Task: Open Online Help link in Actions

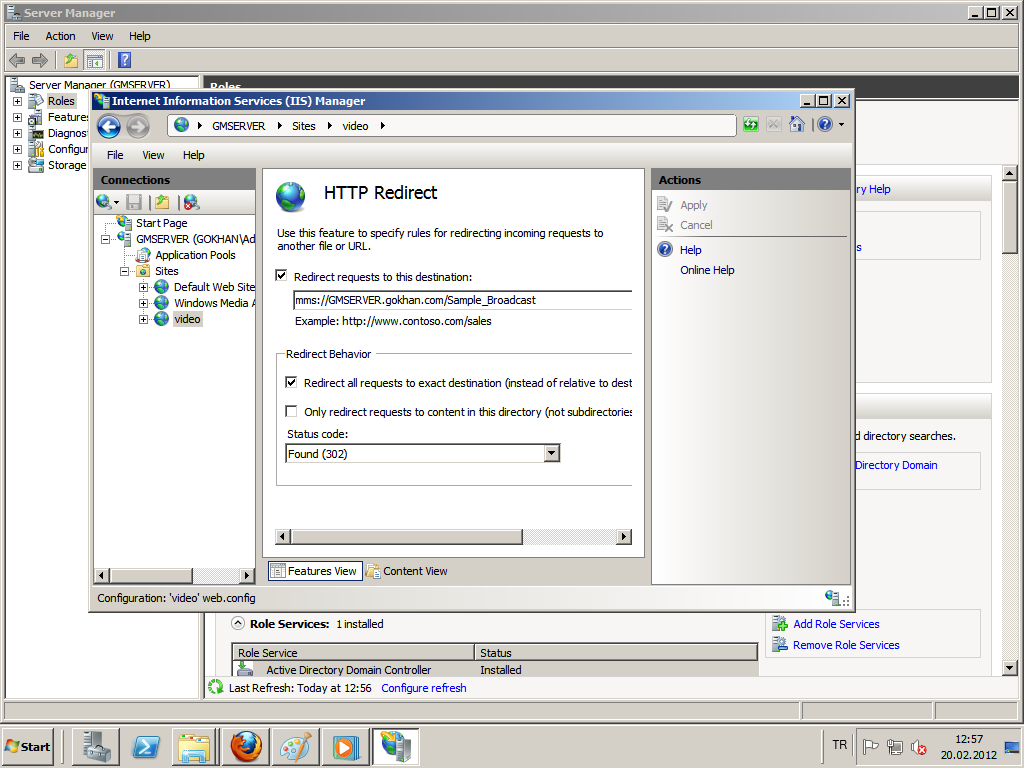Action: point(707,270)
